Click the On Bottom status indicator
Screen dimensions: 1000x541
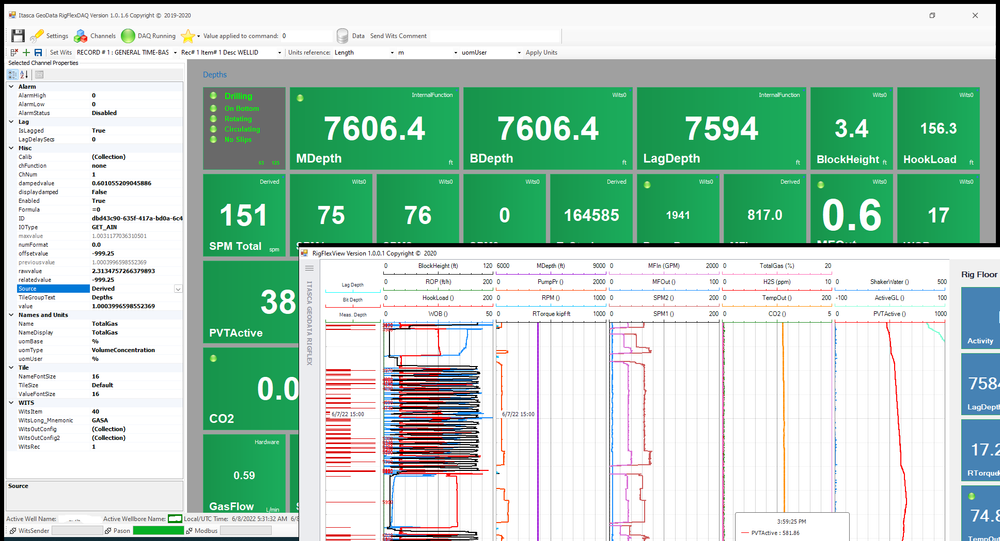213,108
